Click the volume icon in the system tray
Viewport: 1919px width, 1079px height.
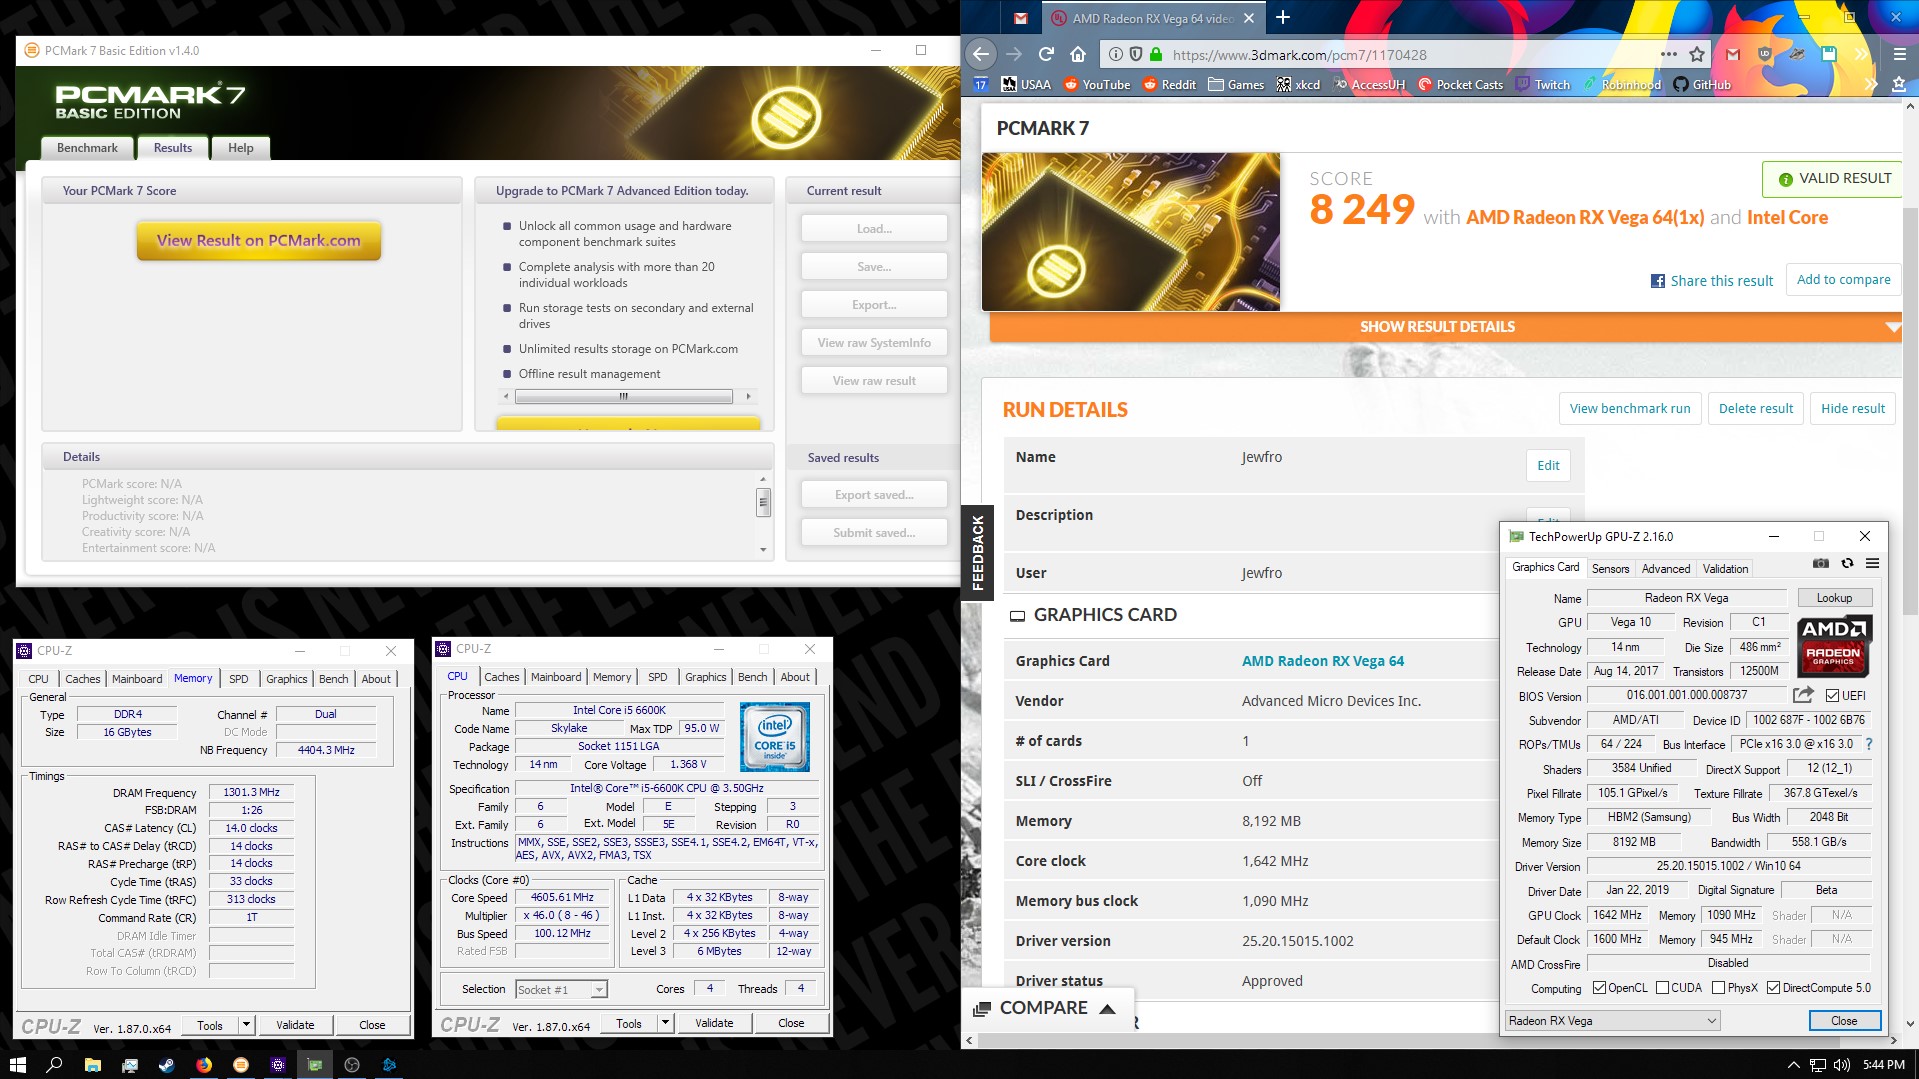click(1842, 1065)
